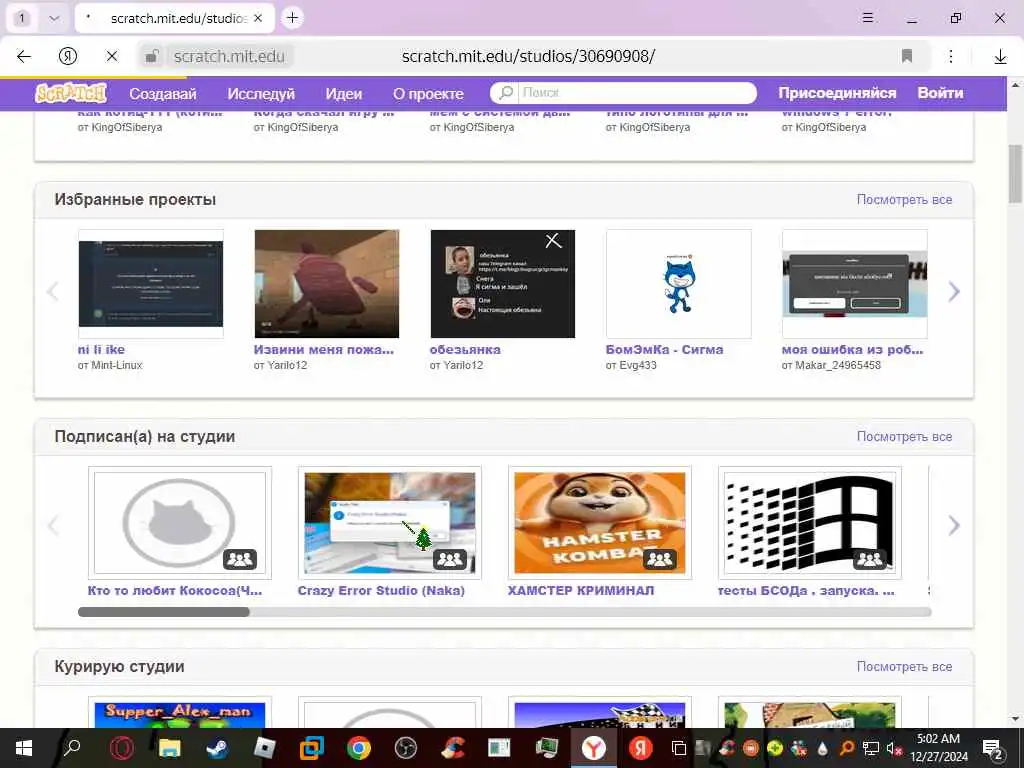Open CCleaner from the taskbar
The width and height of the screenshot is (1024, 768).
coord(453,748)
